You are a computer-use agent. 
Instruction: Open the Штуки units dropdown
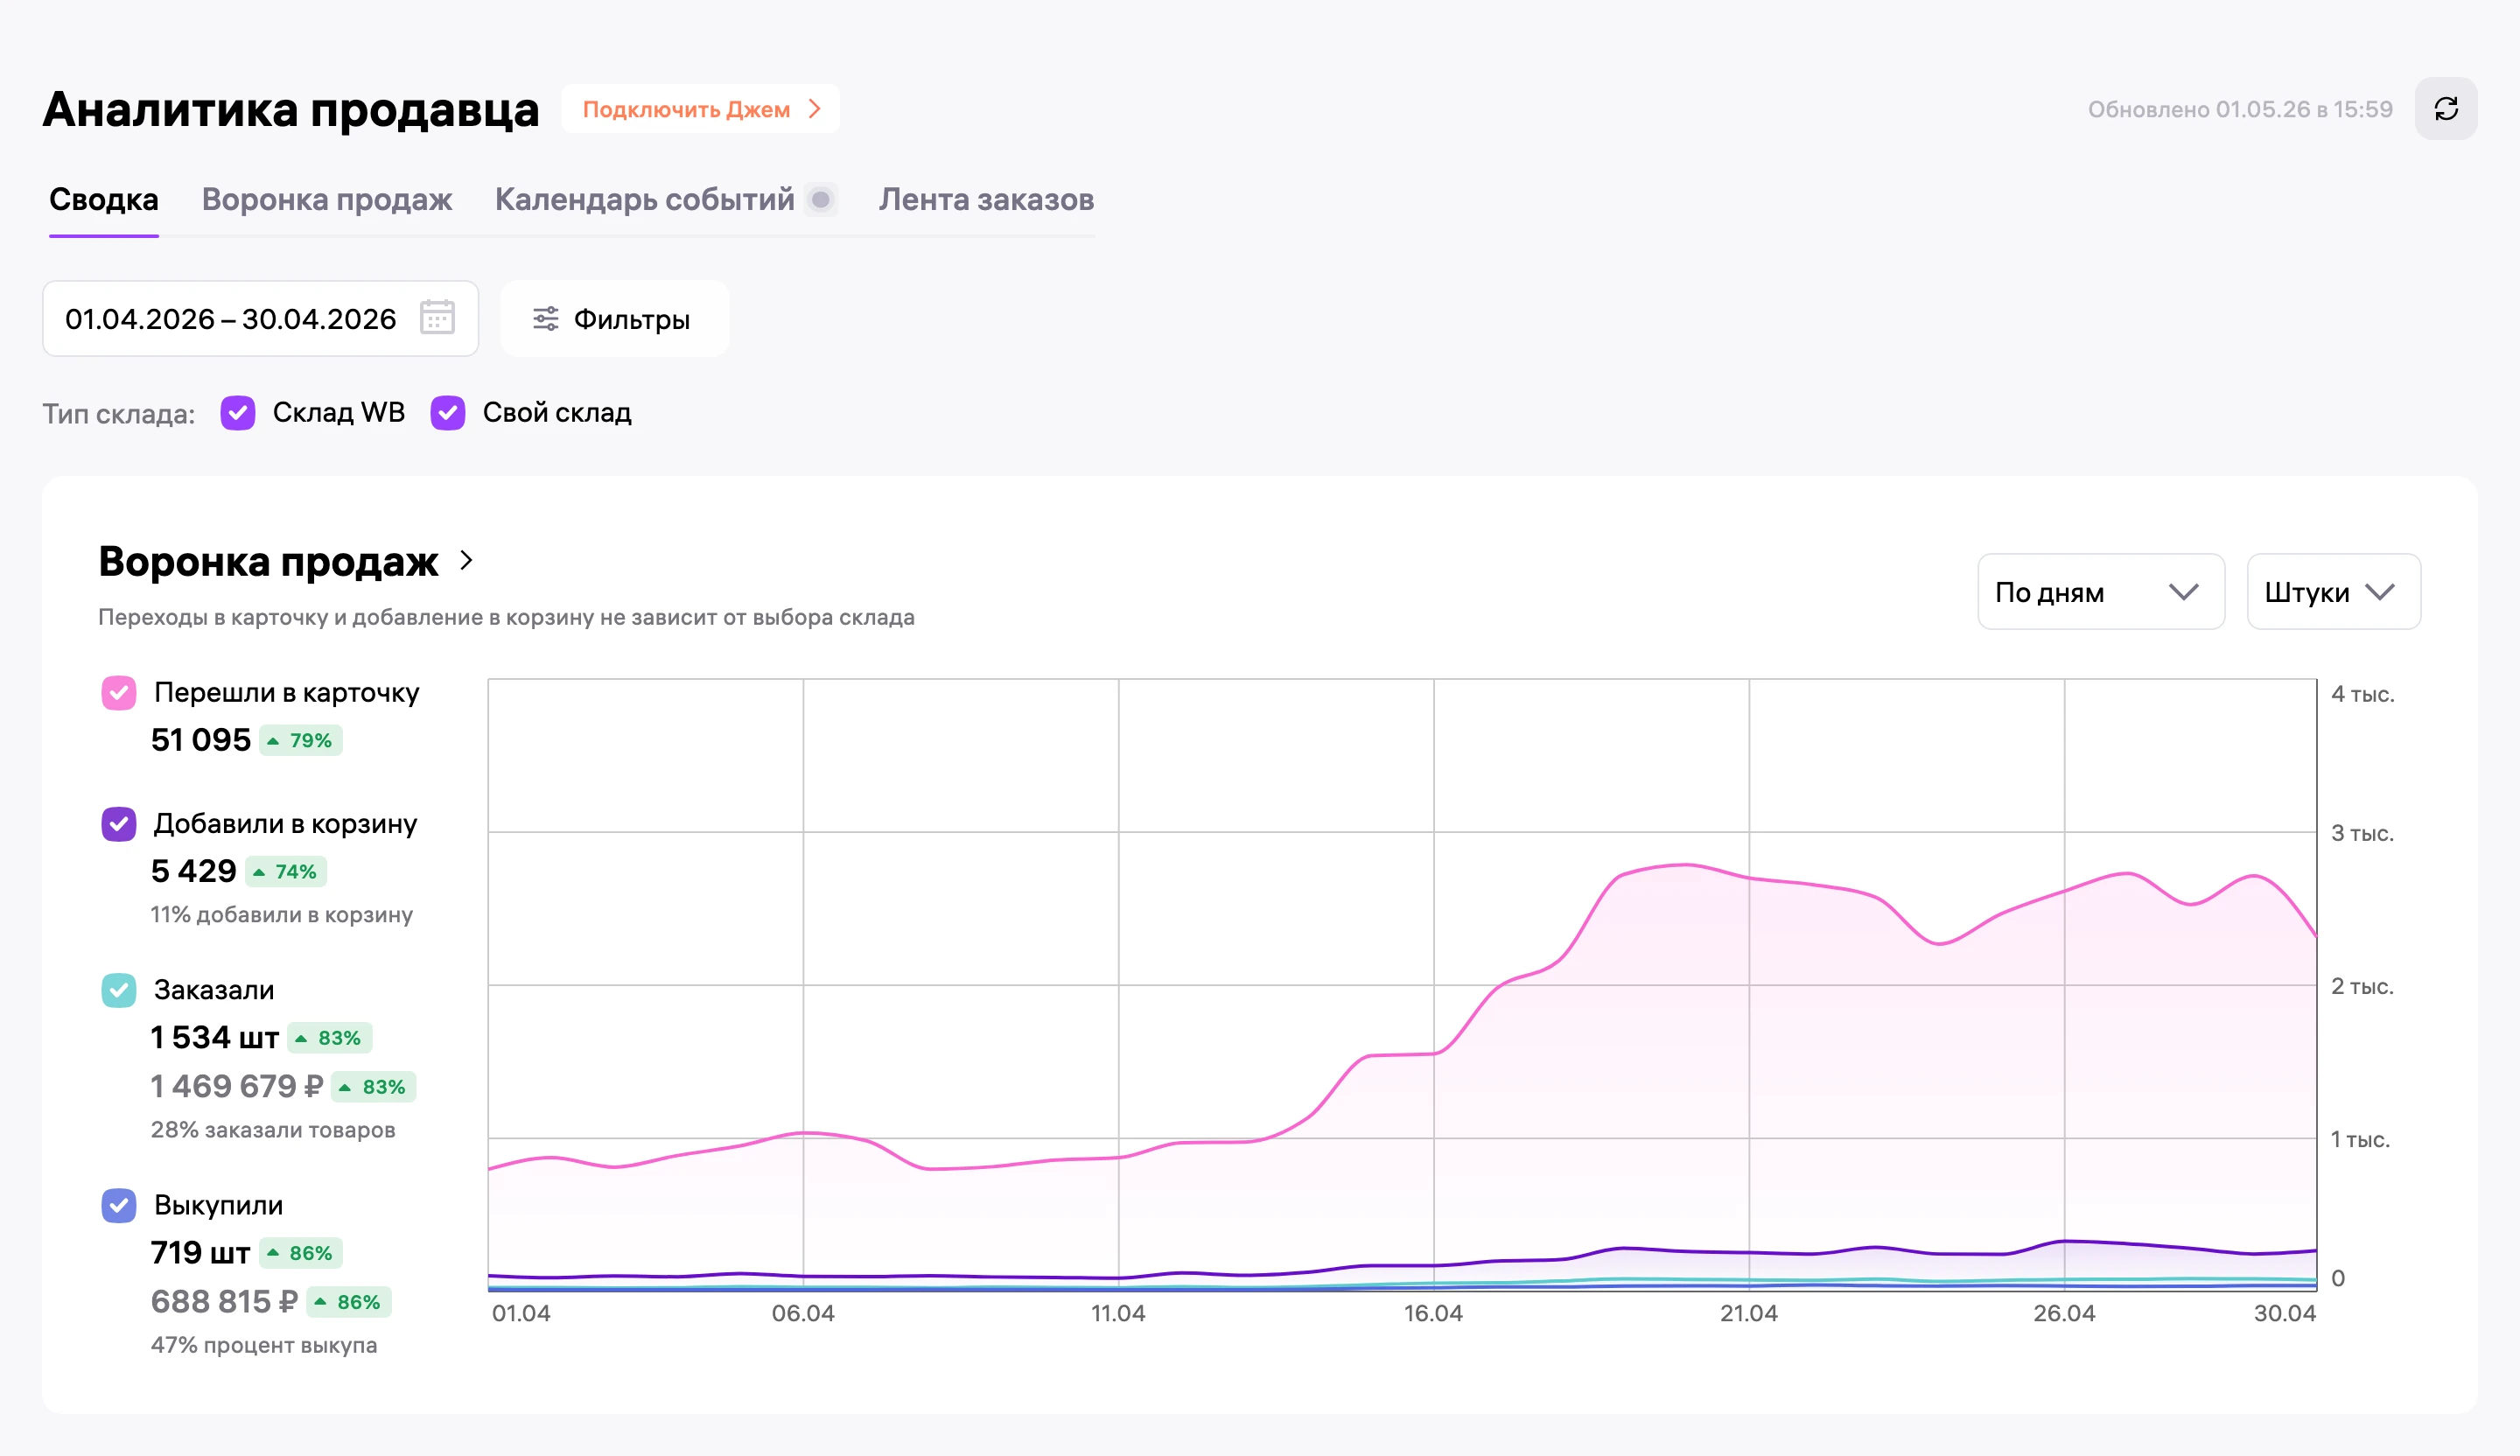pos(2332,592)
